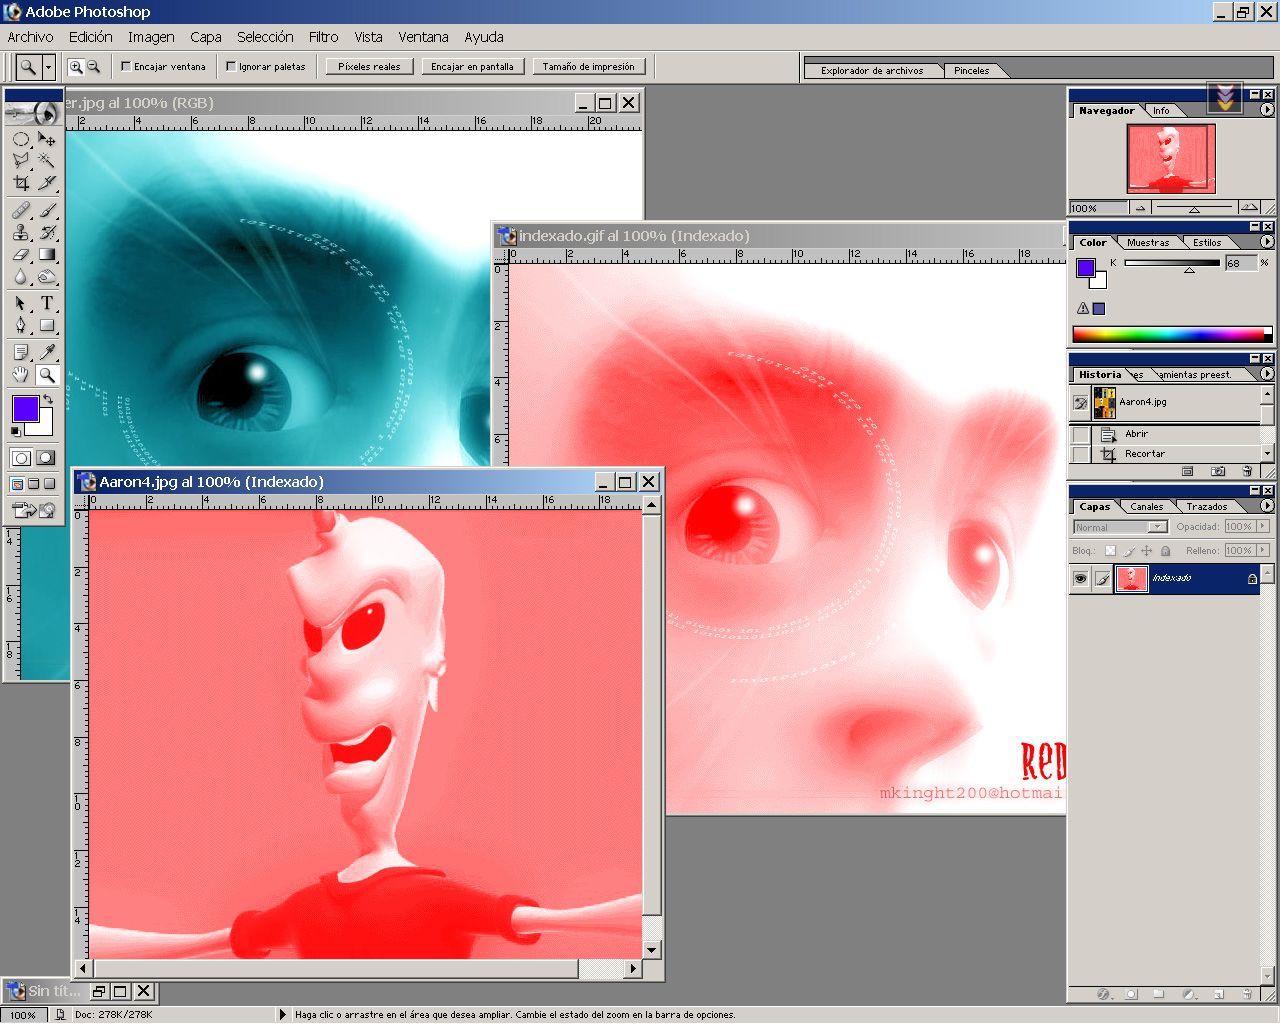
Task: Create a new snapshot in Historia panel
Action: 1217,471
